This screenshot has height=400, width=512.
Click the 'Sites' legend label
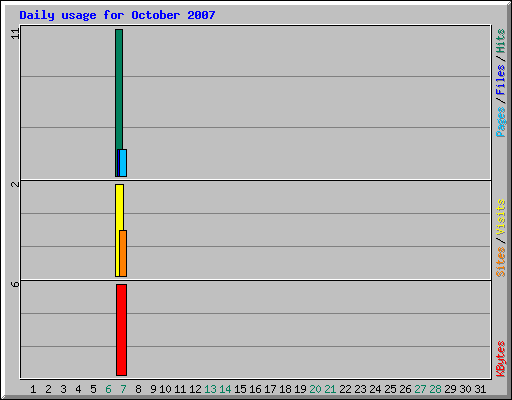tap(500, 262)
